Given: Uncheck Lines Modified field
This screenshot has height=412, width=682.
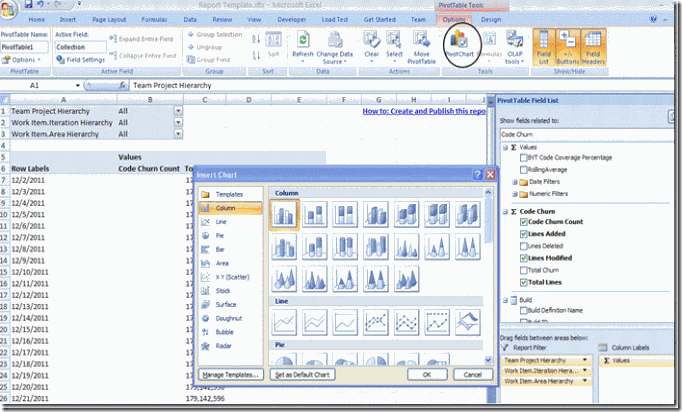Looking at the screenshot, I should [x=524, y=258].
